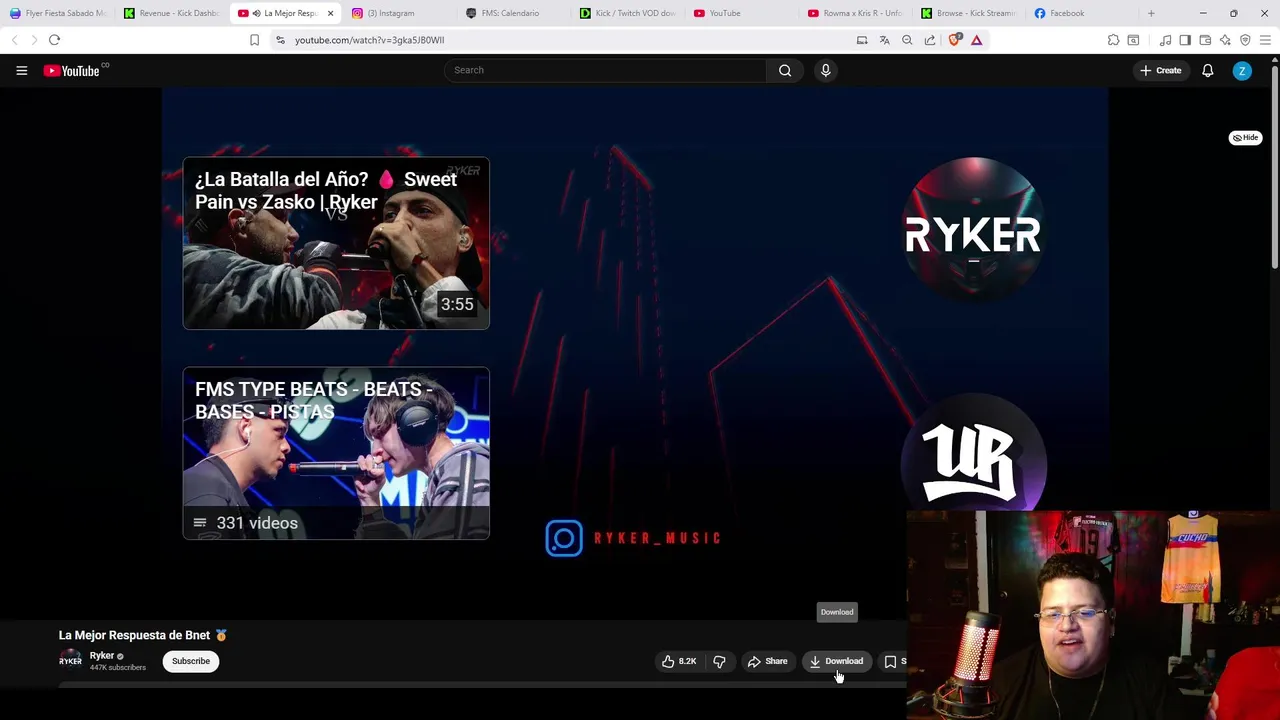Open Leo AI sparkle icon
The width and height of the screenshot is (1280, 720).
(x=1225, y=40)
